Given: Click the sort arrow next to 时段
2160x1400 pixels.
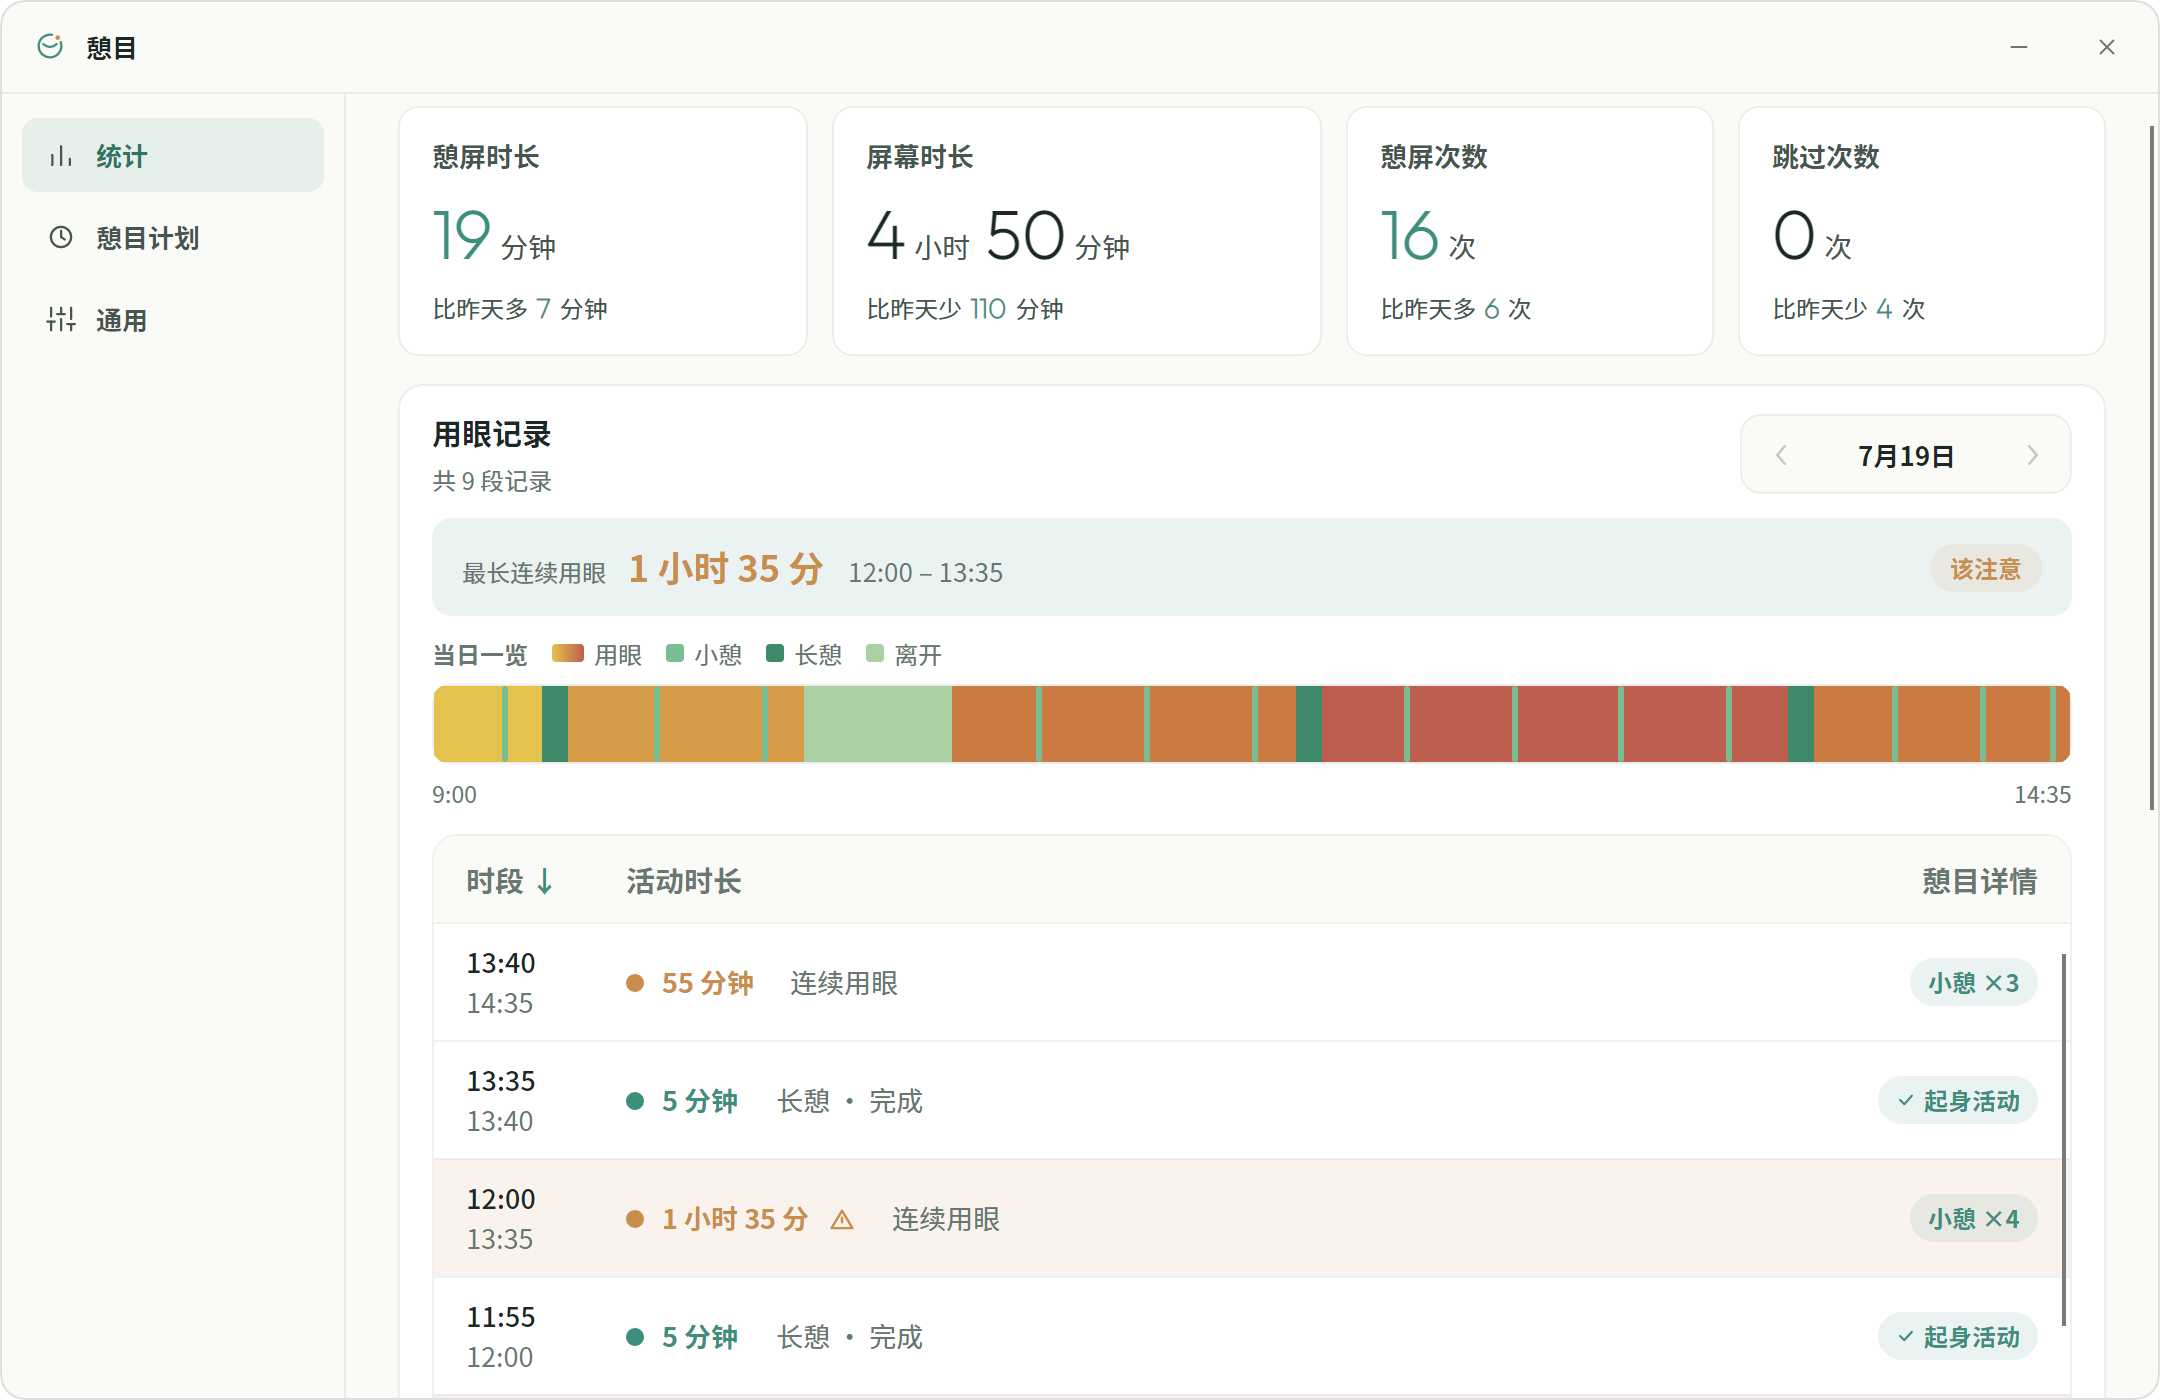Looking at the screenshot, I should (545, 881).
